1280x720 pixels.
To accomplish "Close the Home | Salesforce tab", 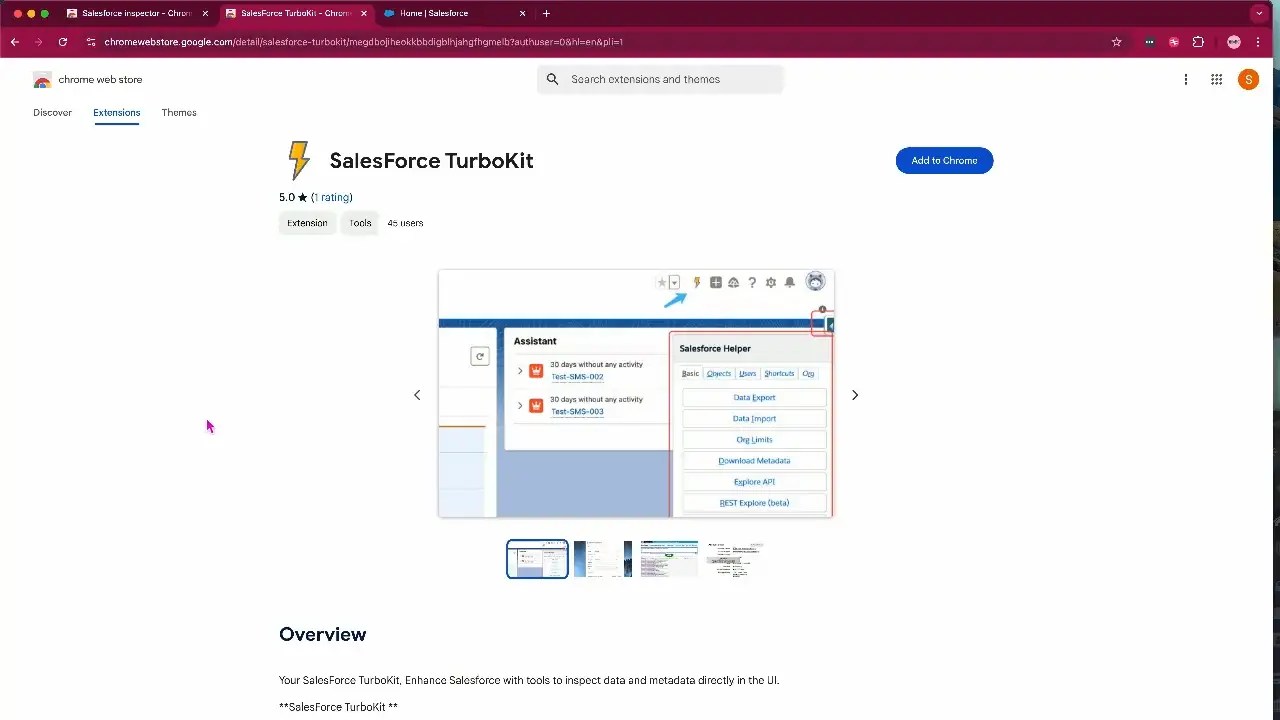I will (x=522, y=13).
